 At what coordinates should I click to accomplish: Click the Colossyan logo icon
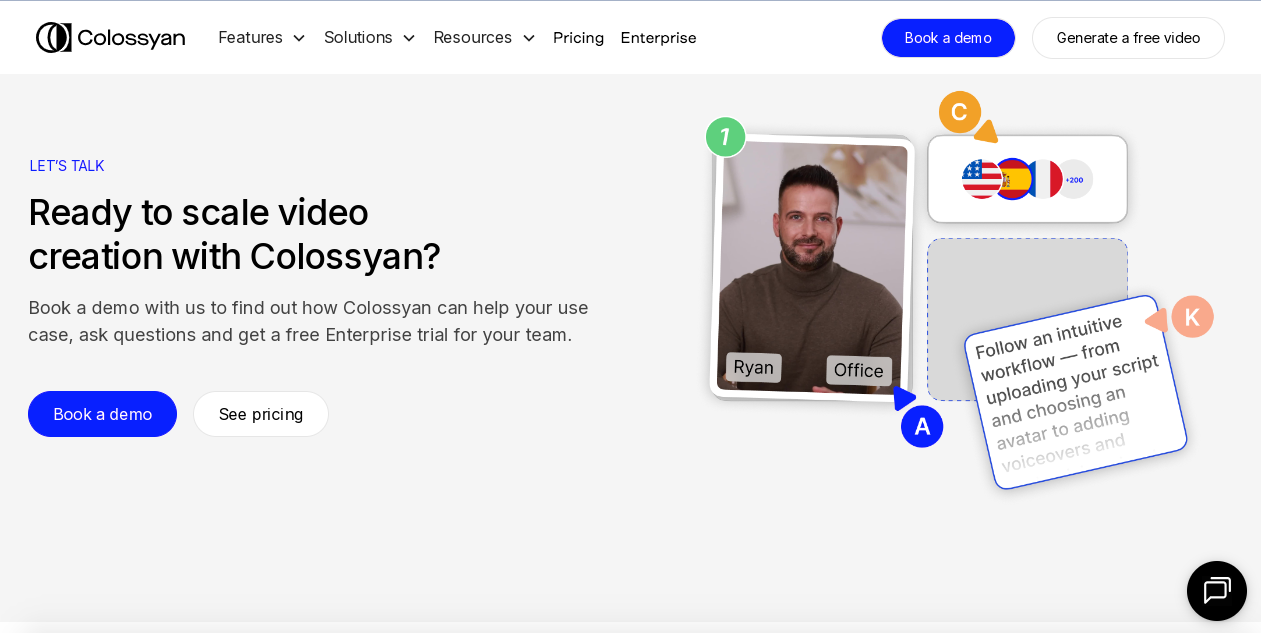(54, 38)
